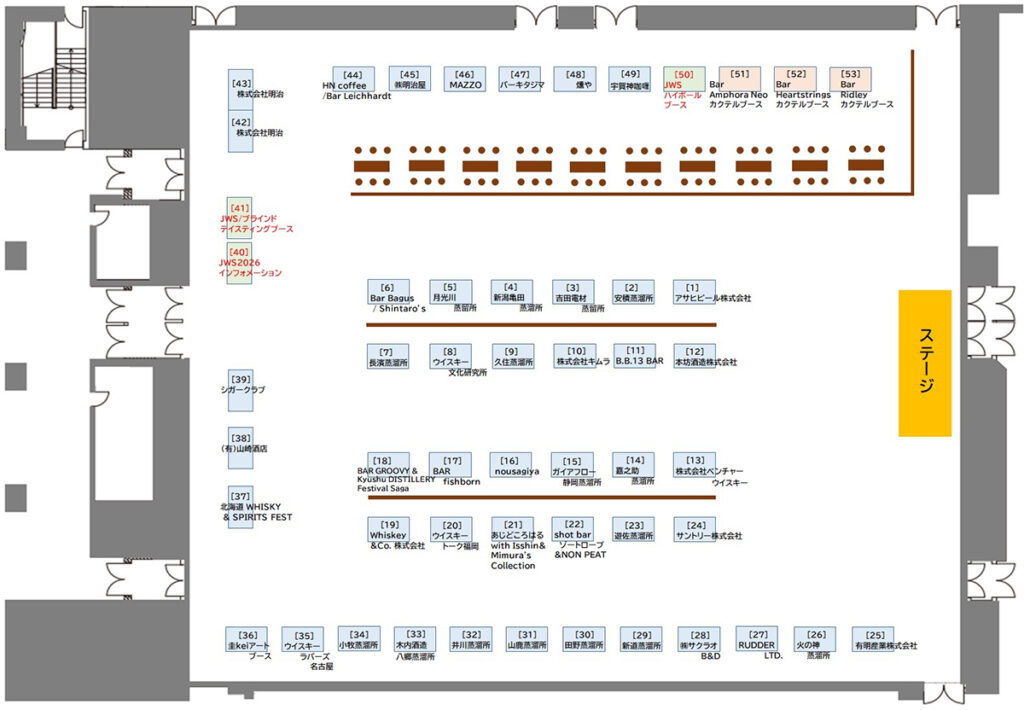Click booth 25 有明産業株式会社
The image size is (1024, 710).
tap(873, 640)
